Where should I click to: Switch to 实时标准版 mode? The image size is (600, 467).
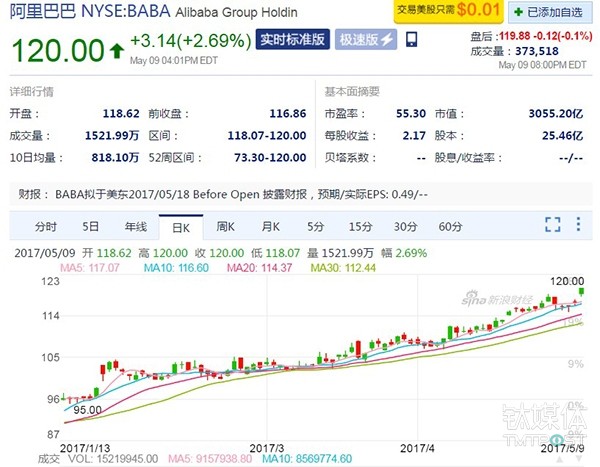[x=292, y=41]
